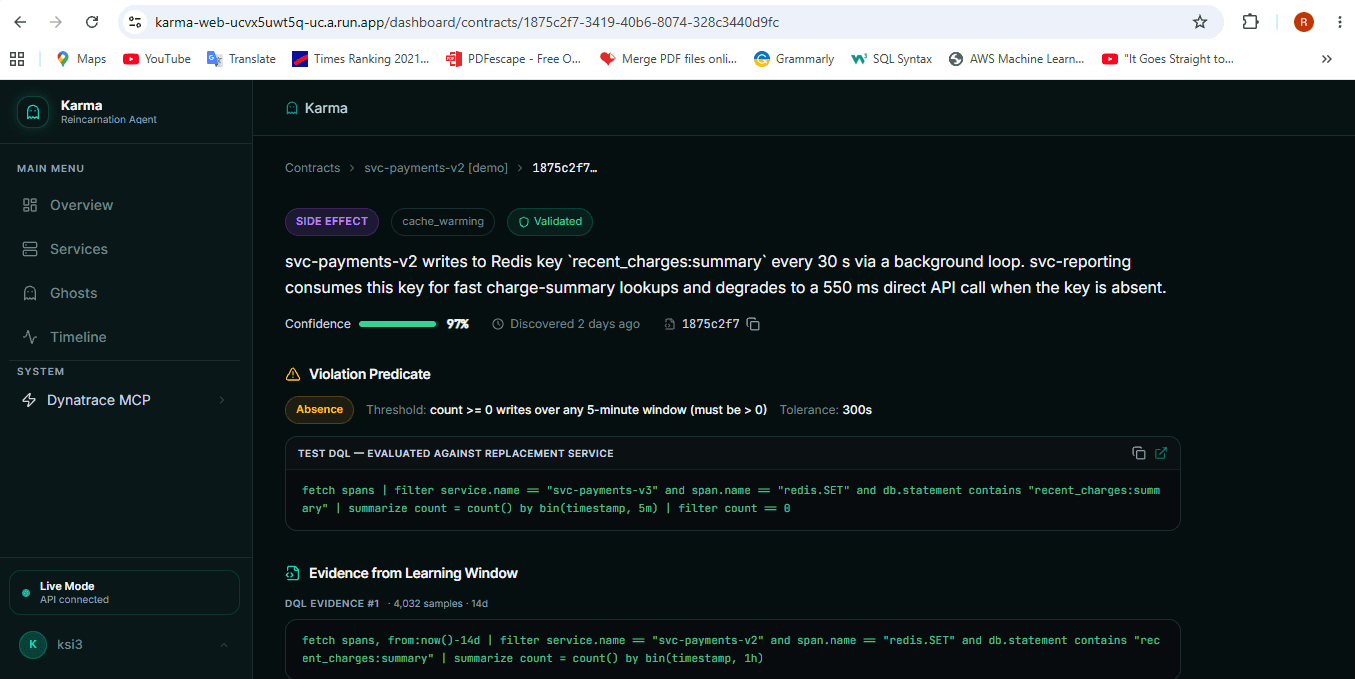Open Timeline page in sidebar
1355x679 pixels.
125,337
